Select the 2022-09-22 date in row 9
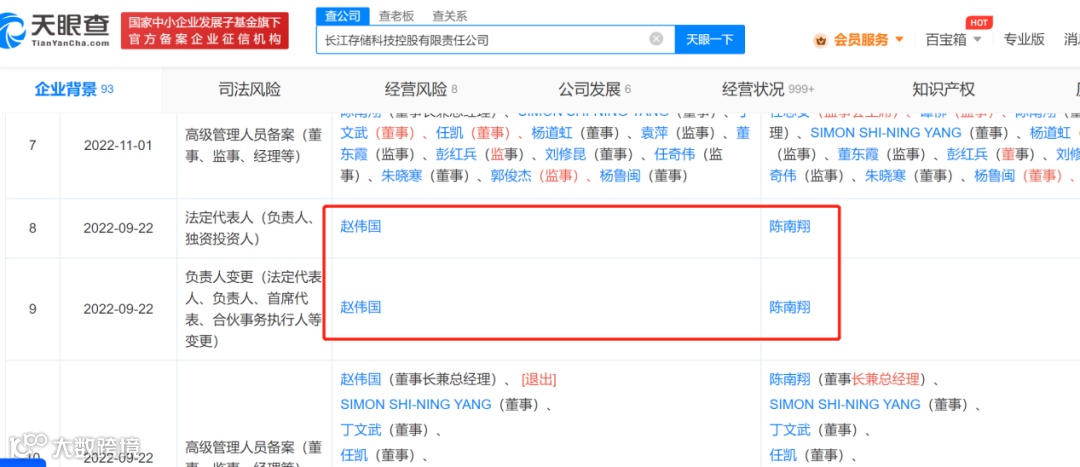Screen dimensions: 1080x467 118,309
